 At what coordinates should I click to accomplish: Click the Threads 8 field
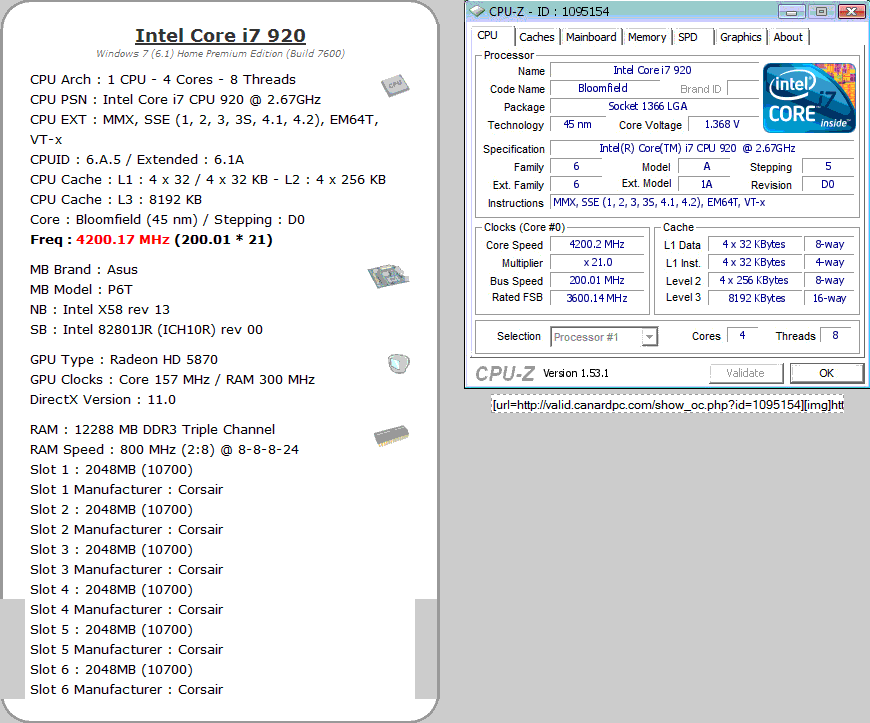(836, 335)
